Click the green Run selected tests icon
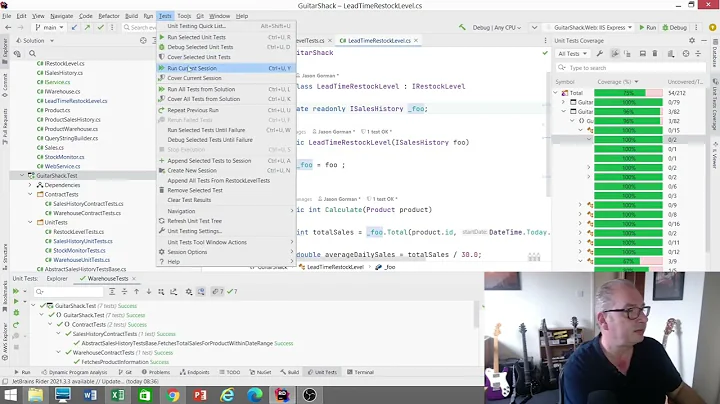 click(16, 302)
